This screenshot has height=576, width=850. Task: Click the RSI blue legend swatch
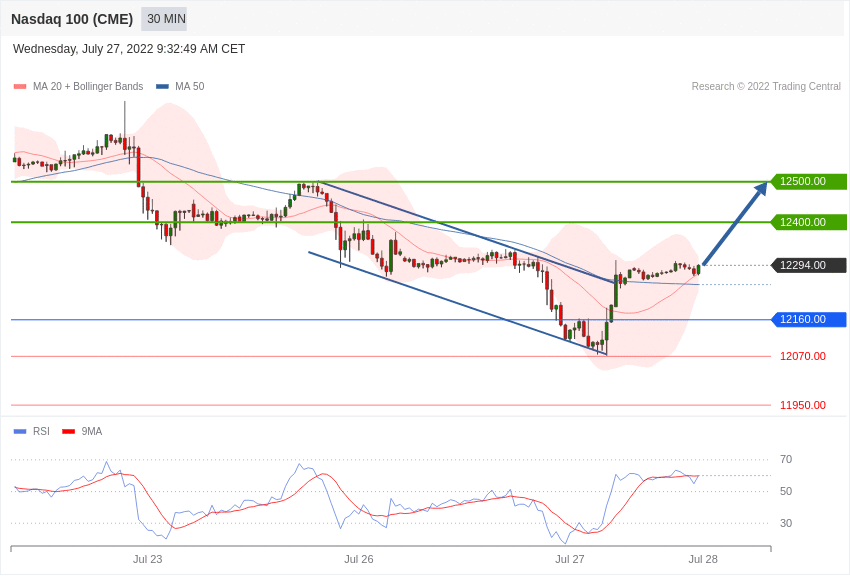[20, 432]
